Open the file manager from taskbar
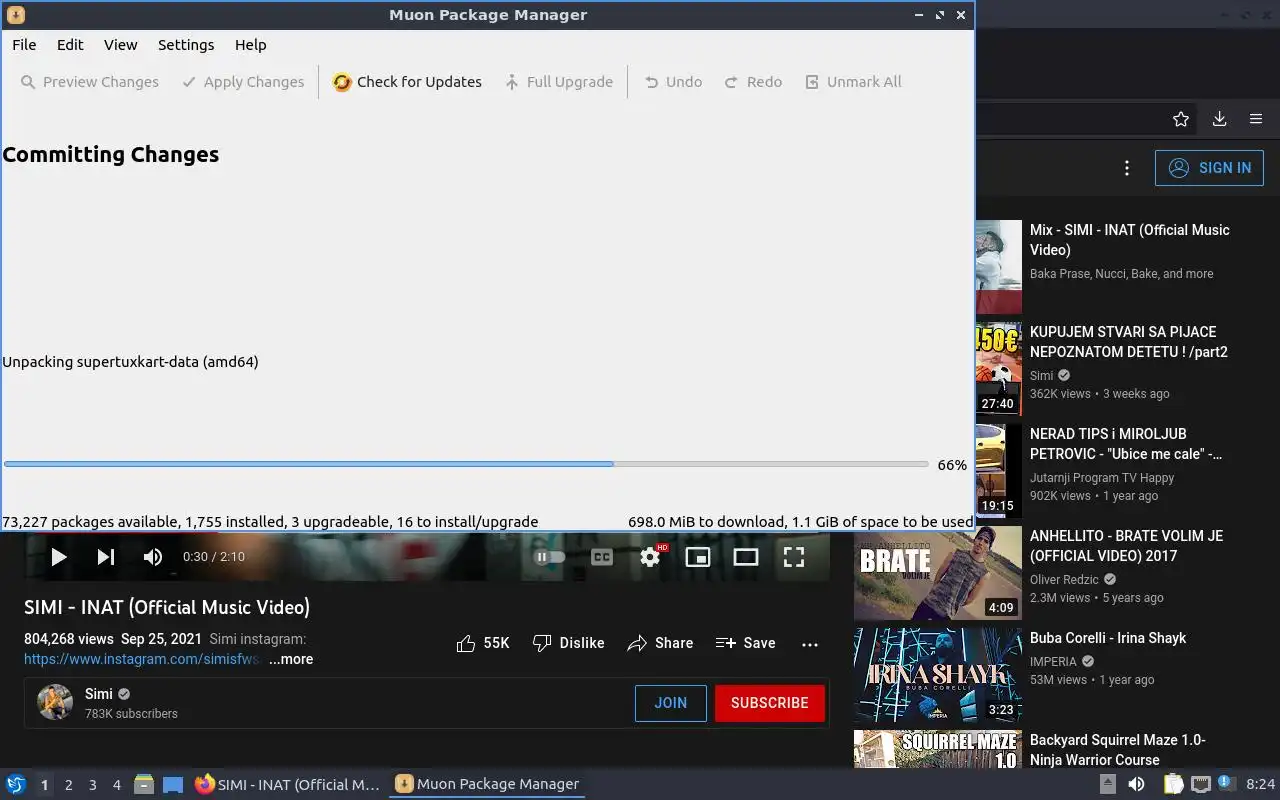 pyautogui.click(x=144, y=785)
